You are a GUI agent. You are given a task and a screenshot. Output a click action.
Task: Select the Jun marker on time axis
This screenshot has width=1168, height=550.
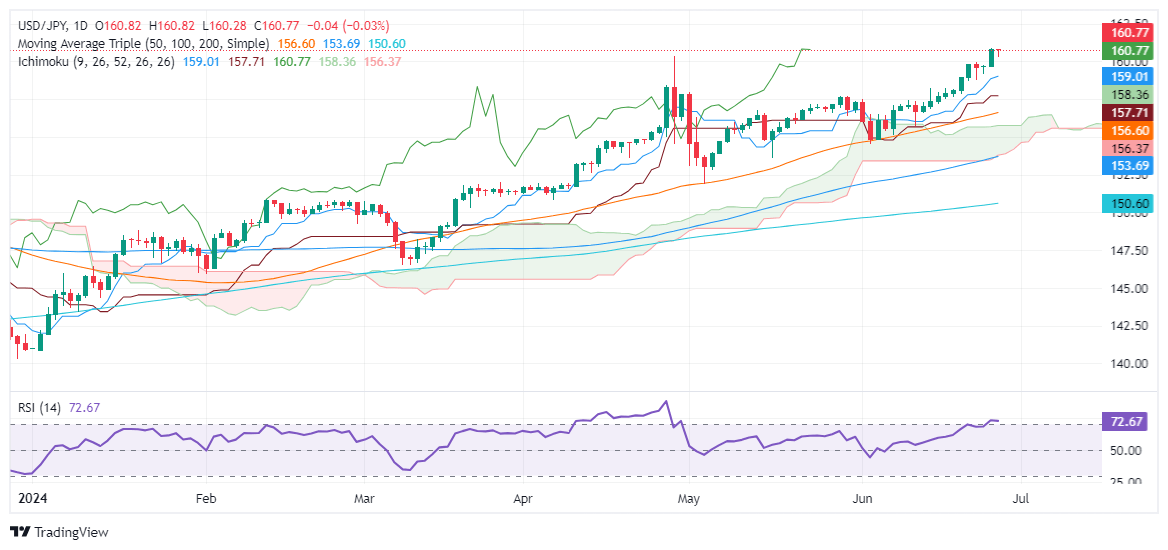859,497
